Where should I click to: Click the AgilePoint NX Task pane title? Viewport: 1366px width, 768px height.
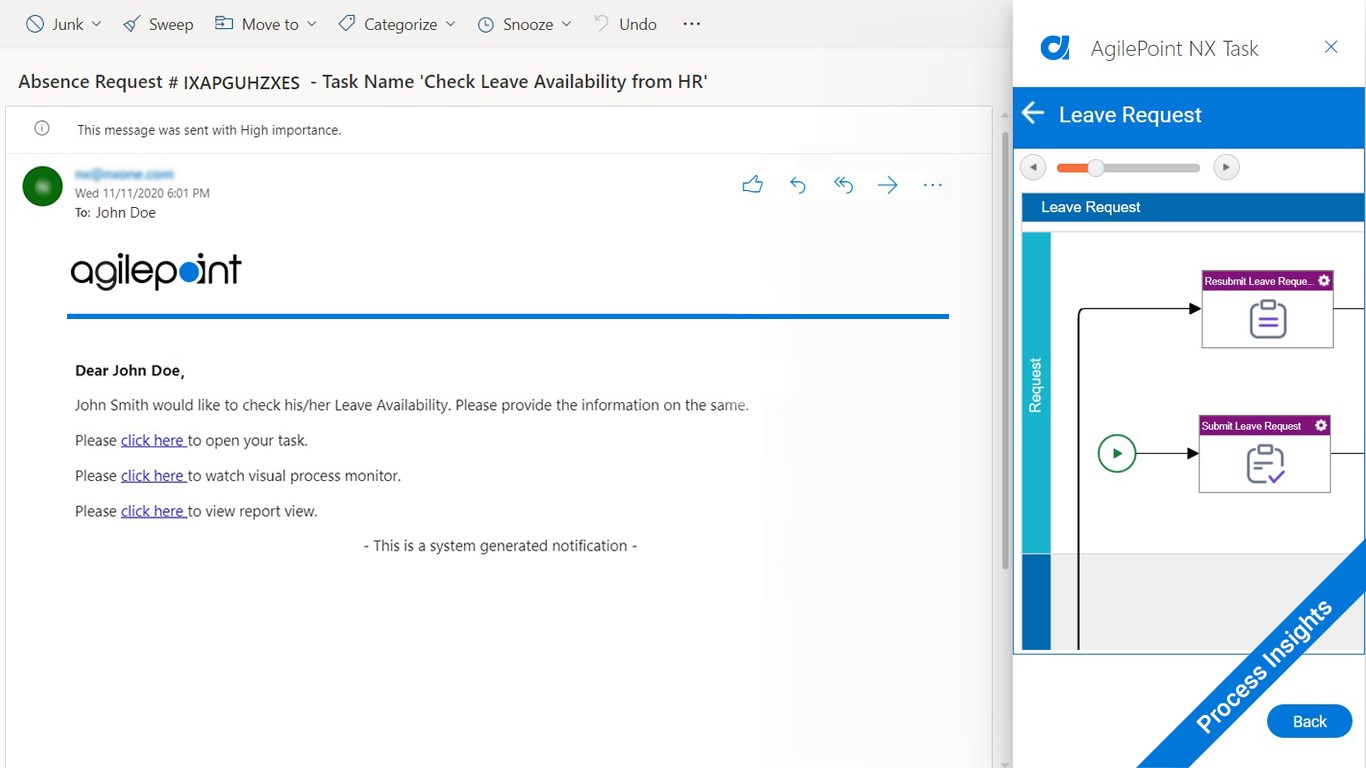click(1174, 48)
